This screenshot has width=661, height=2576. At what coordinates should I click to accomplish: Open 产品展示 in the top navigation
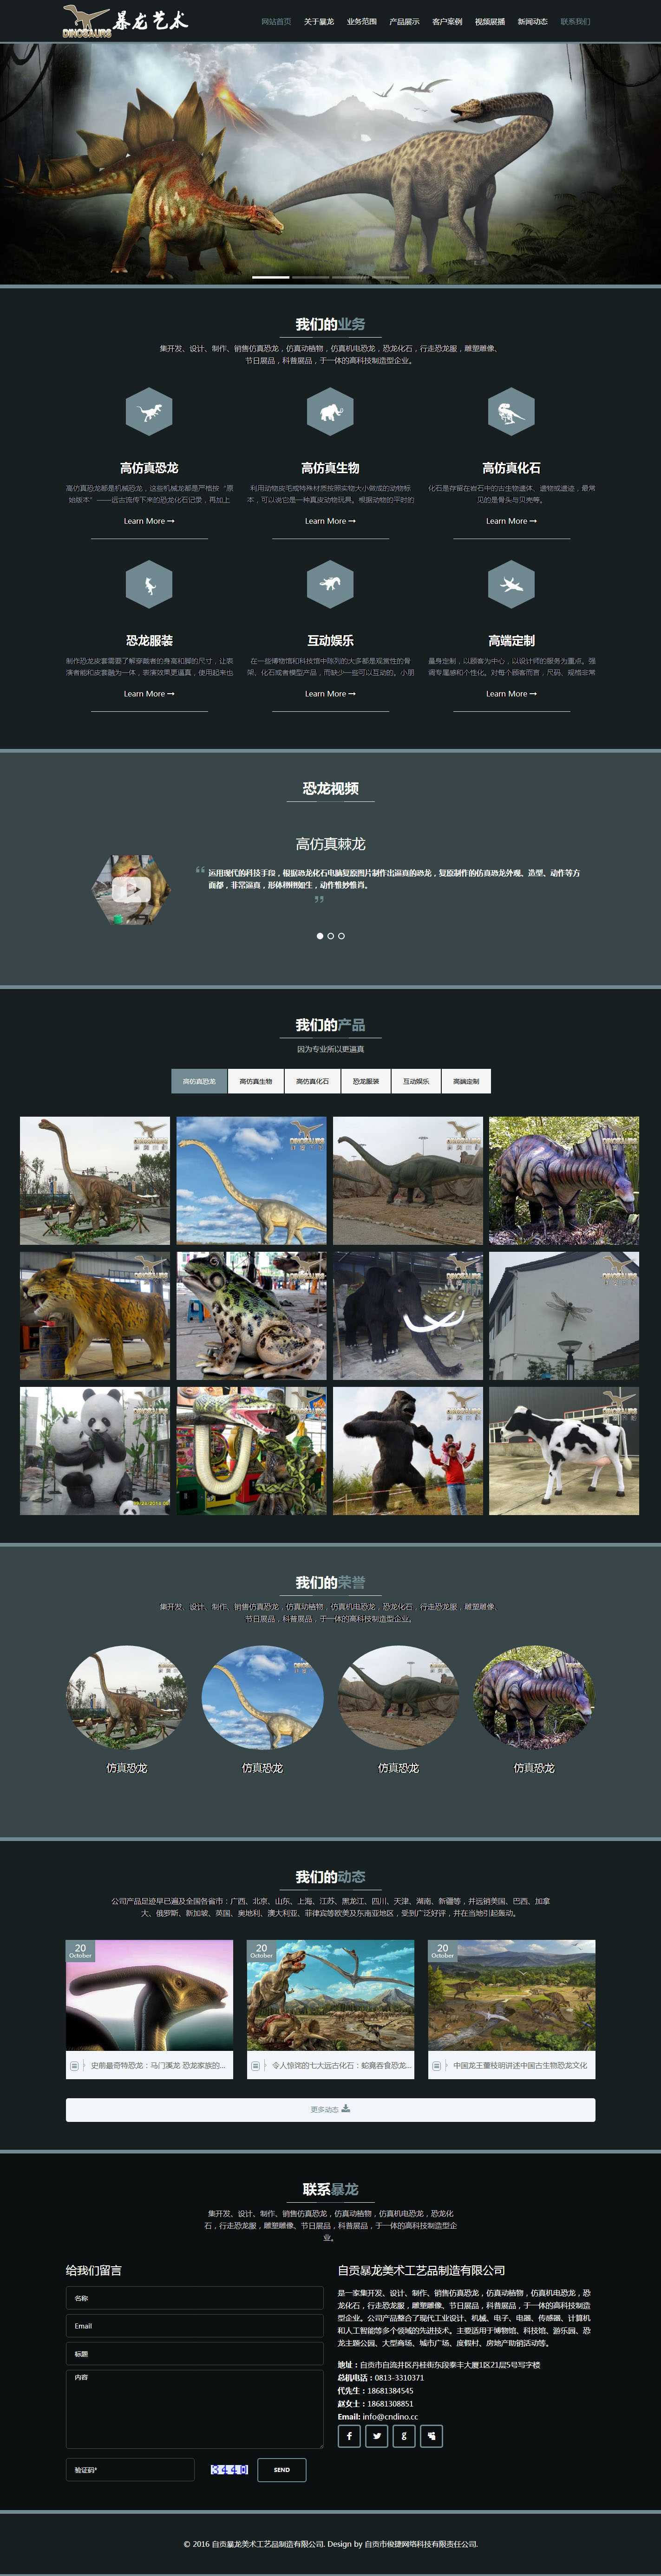(404, 21)
